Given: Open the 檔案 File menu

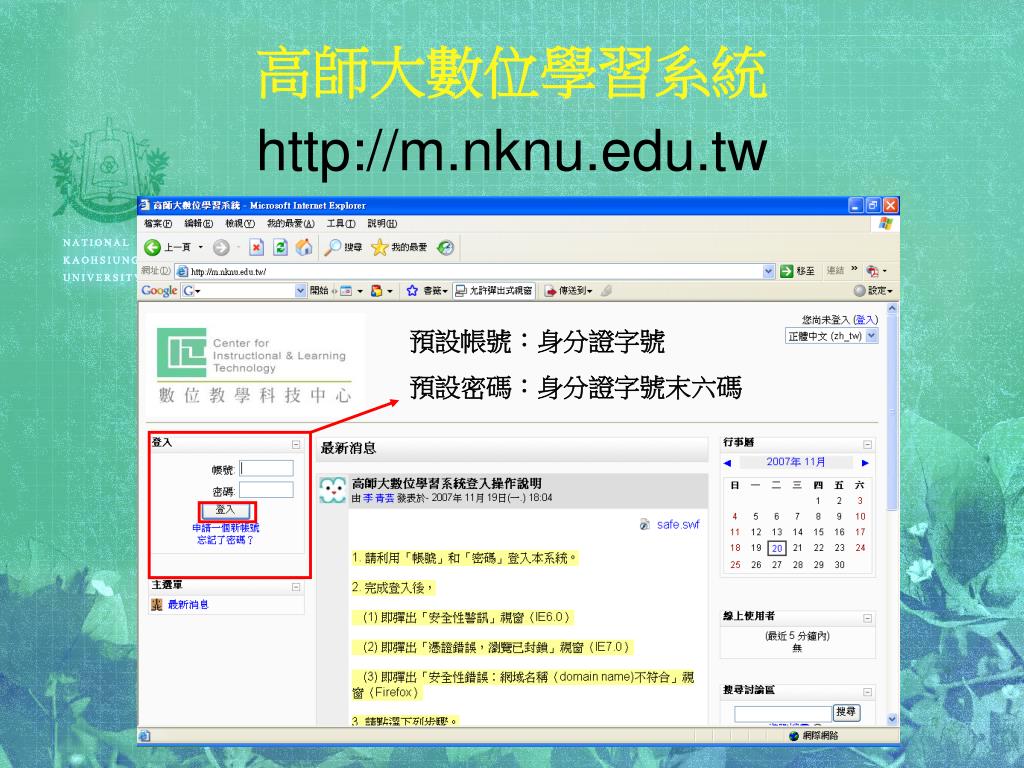Looking at the screenshot, I should point(157,223).
